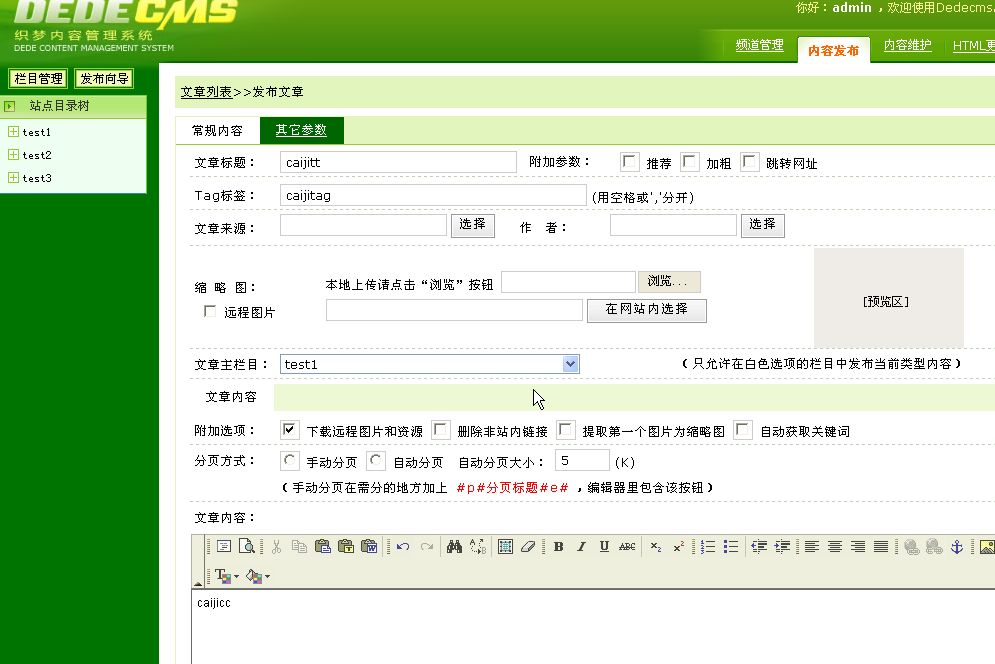This screenshot has height=664, width=995.
Task: Switch to the 其它参数 tab
Action: point(301,130)
